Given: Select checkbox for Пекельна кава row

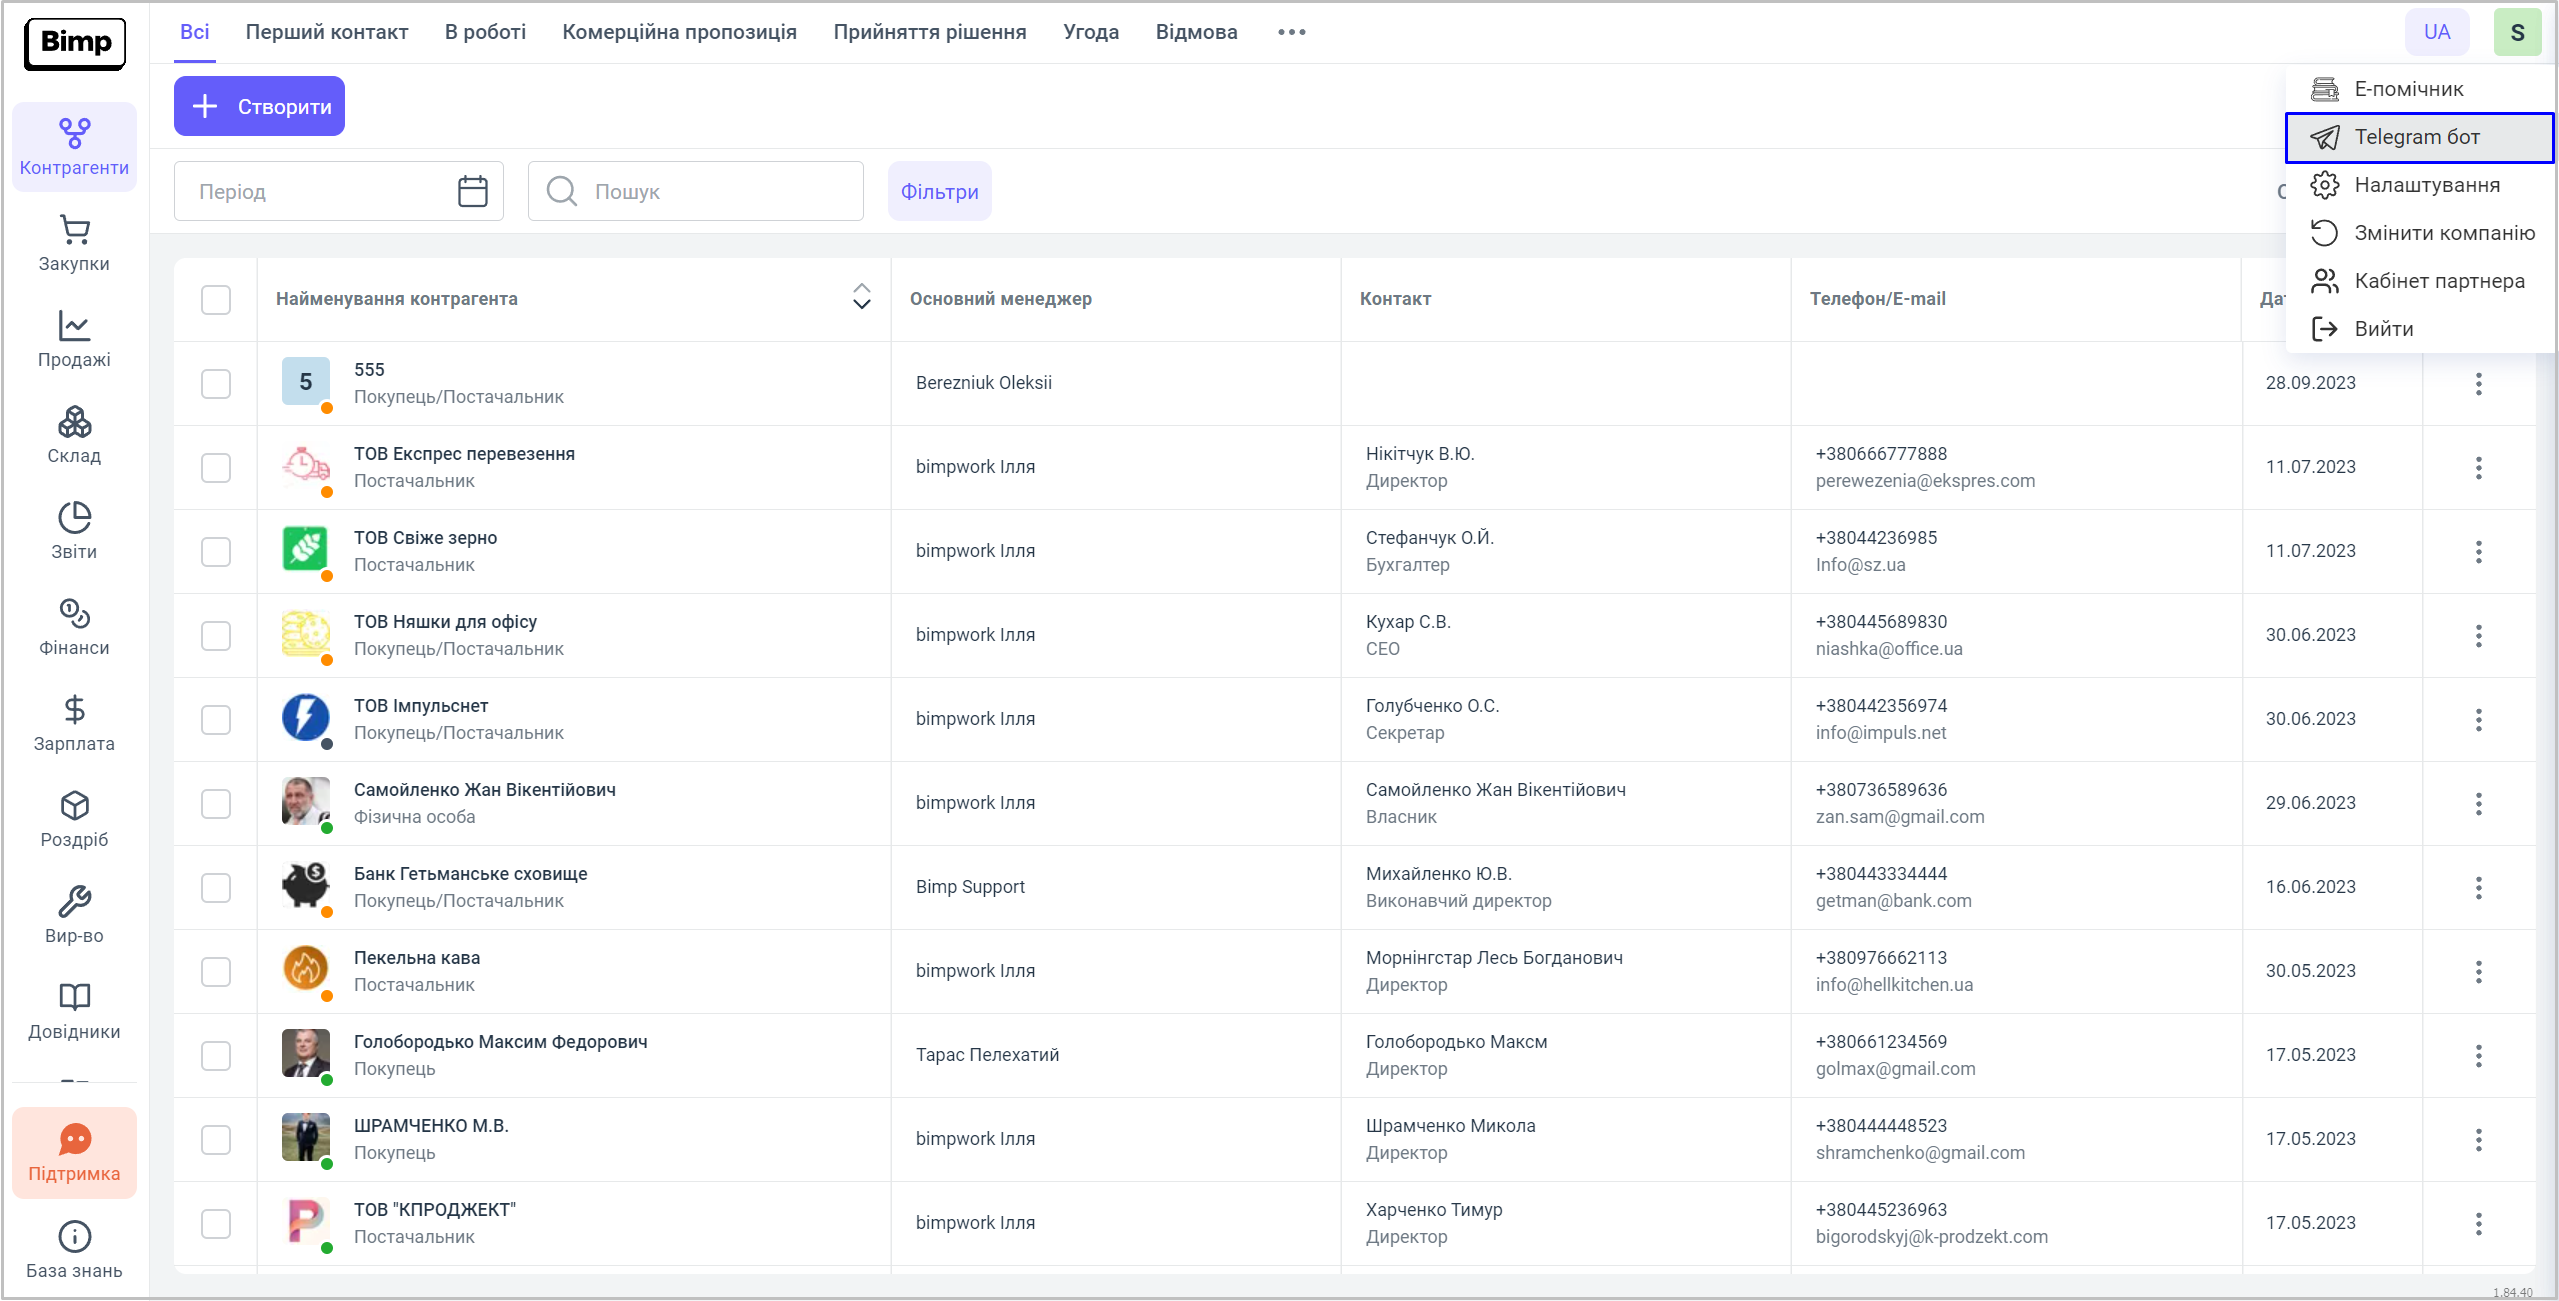Looking at the screenshot, I should click(216, 971).
